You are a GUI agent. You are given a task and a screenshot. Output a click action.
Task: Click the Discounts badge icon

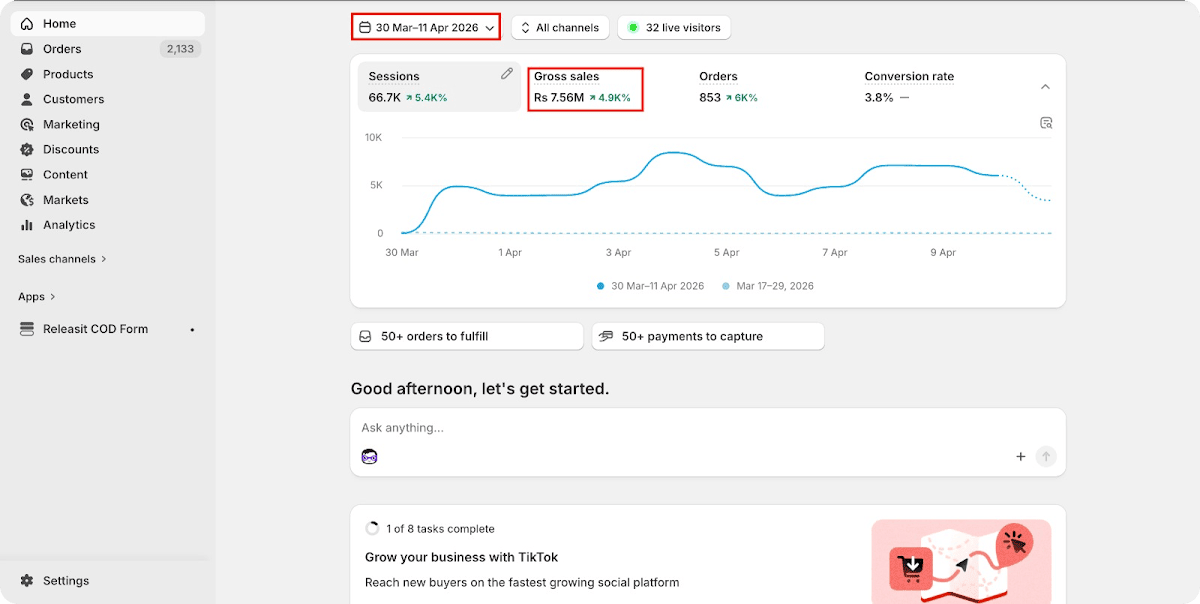point(27,150)
